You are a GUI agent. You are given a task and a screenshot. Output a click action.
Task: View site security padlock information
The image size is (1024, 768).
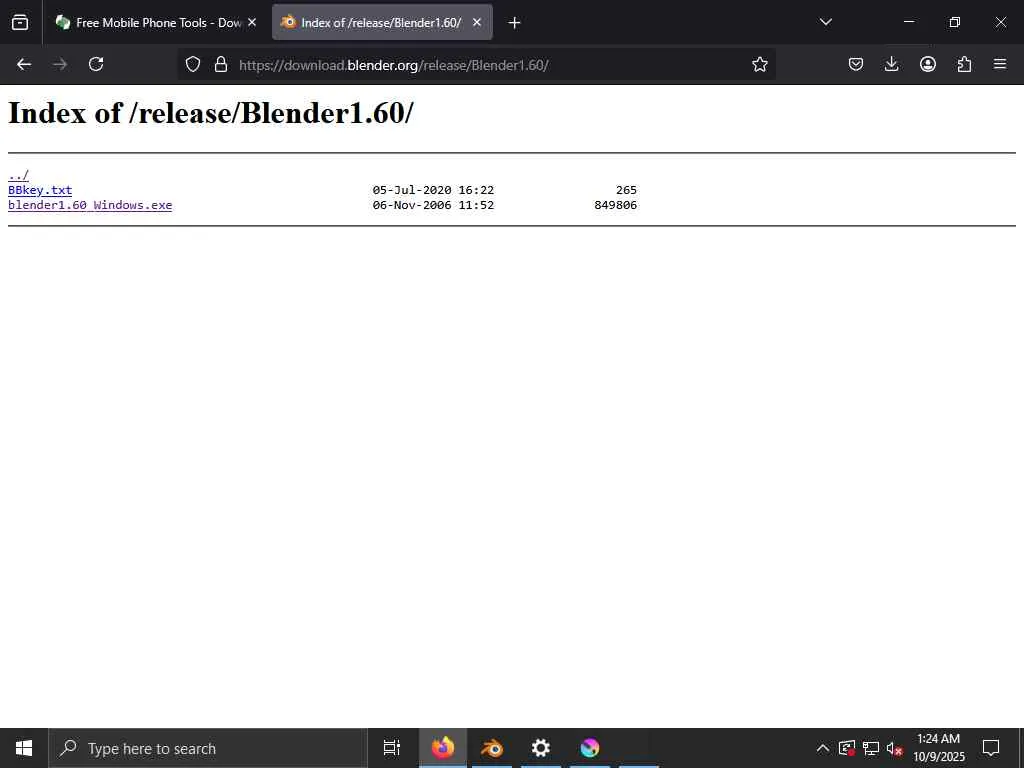coord(221,64)
